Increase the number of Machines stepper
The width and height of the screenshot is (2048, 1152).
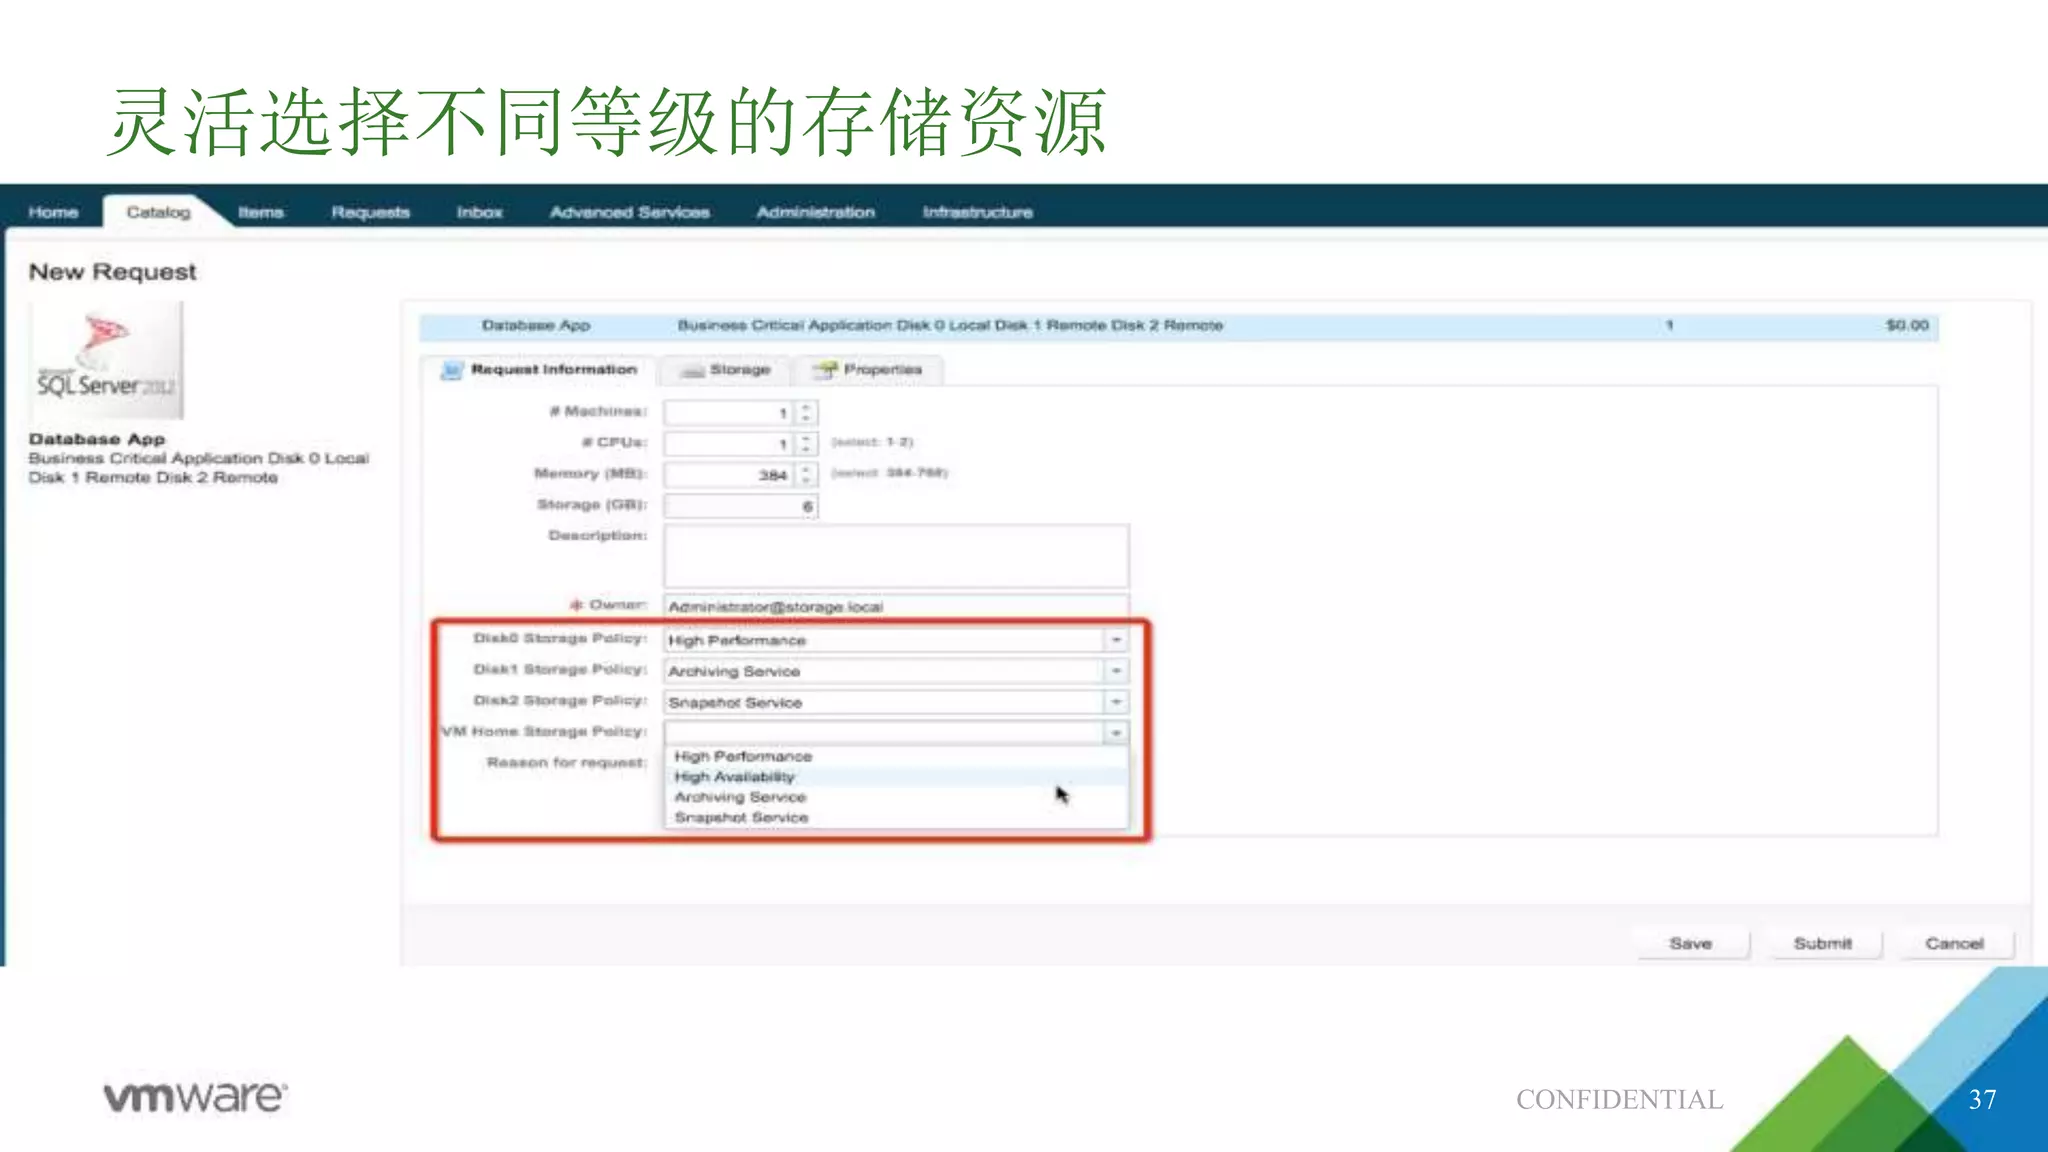pos(806,406)
